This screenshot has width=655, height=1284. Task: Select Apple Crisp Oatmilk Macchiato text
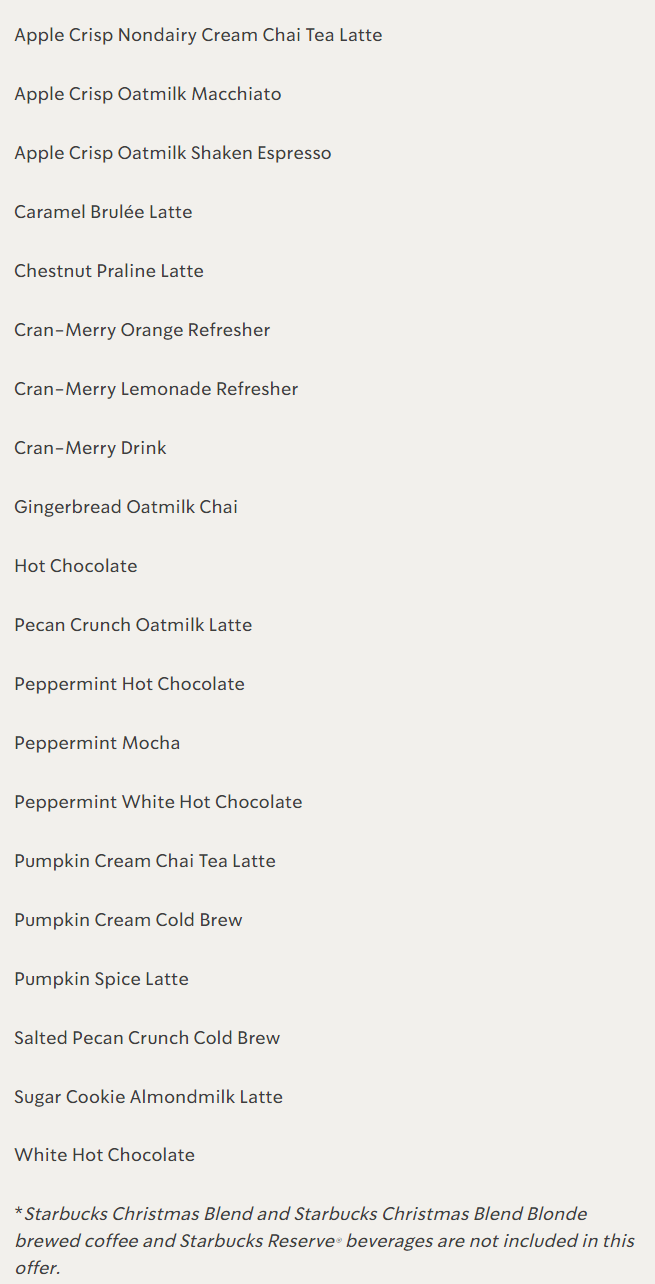click(x=148, y=94)
